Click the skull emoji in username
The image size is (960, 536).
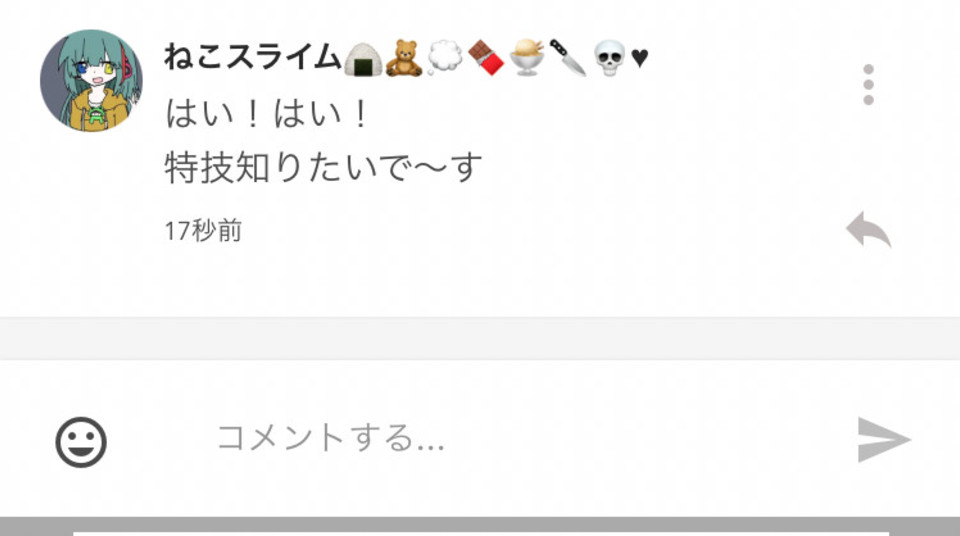pyautogui.click(x=609, y=58)
